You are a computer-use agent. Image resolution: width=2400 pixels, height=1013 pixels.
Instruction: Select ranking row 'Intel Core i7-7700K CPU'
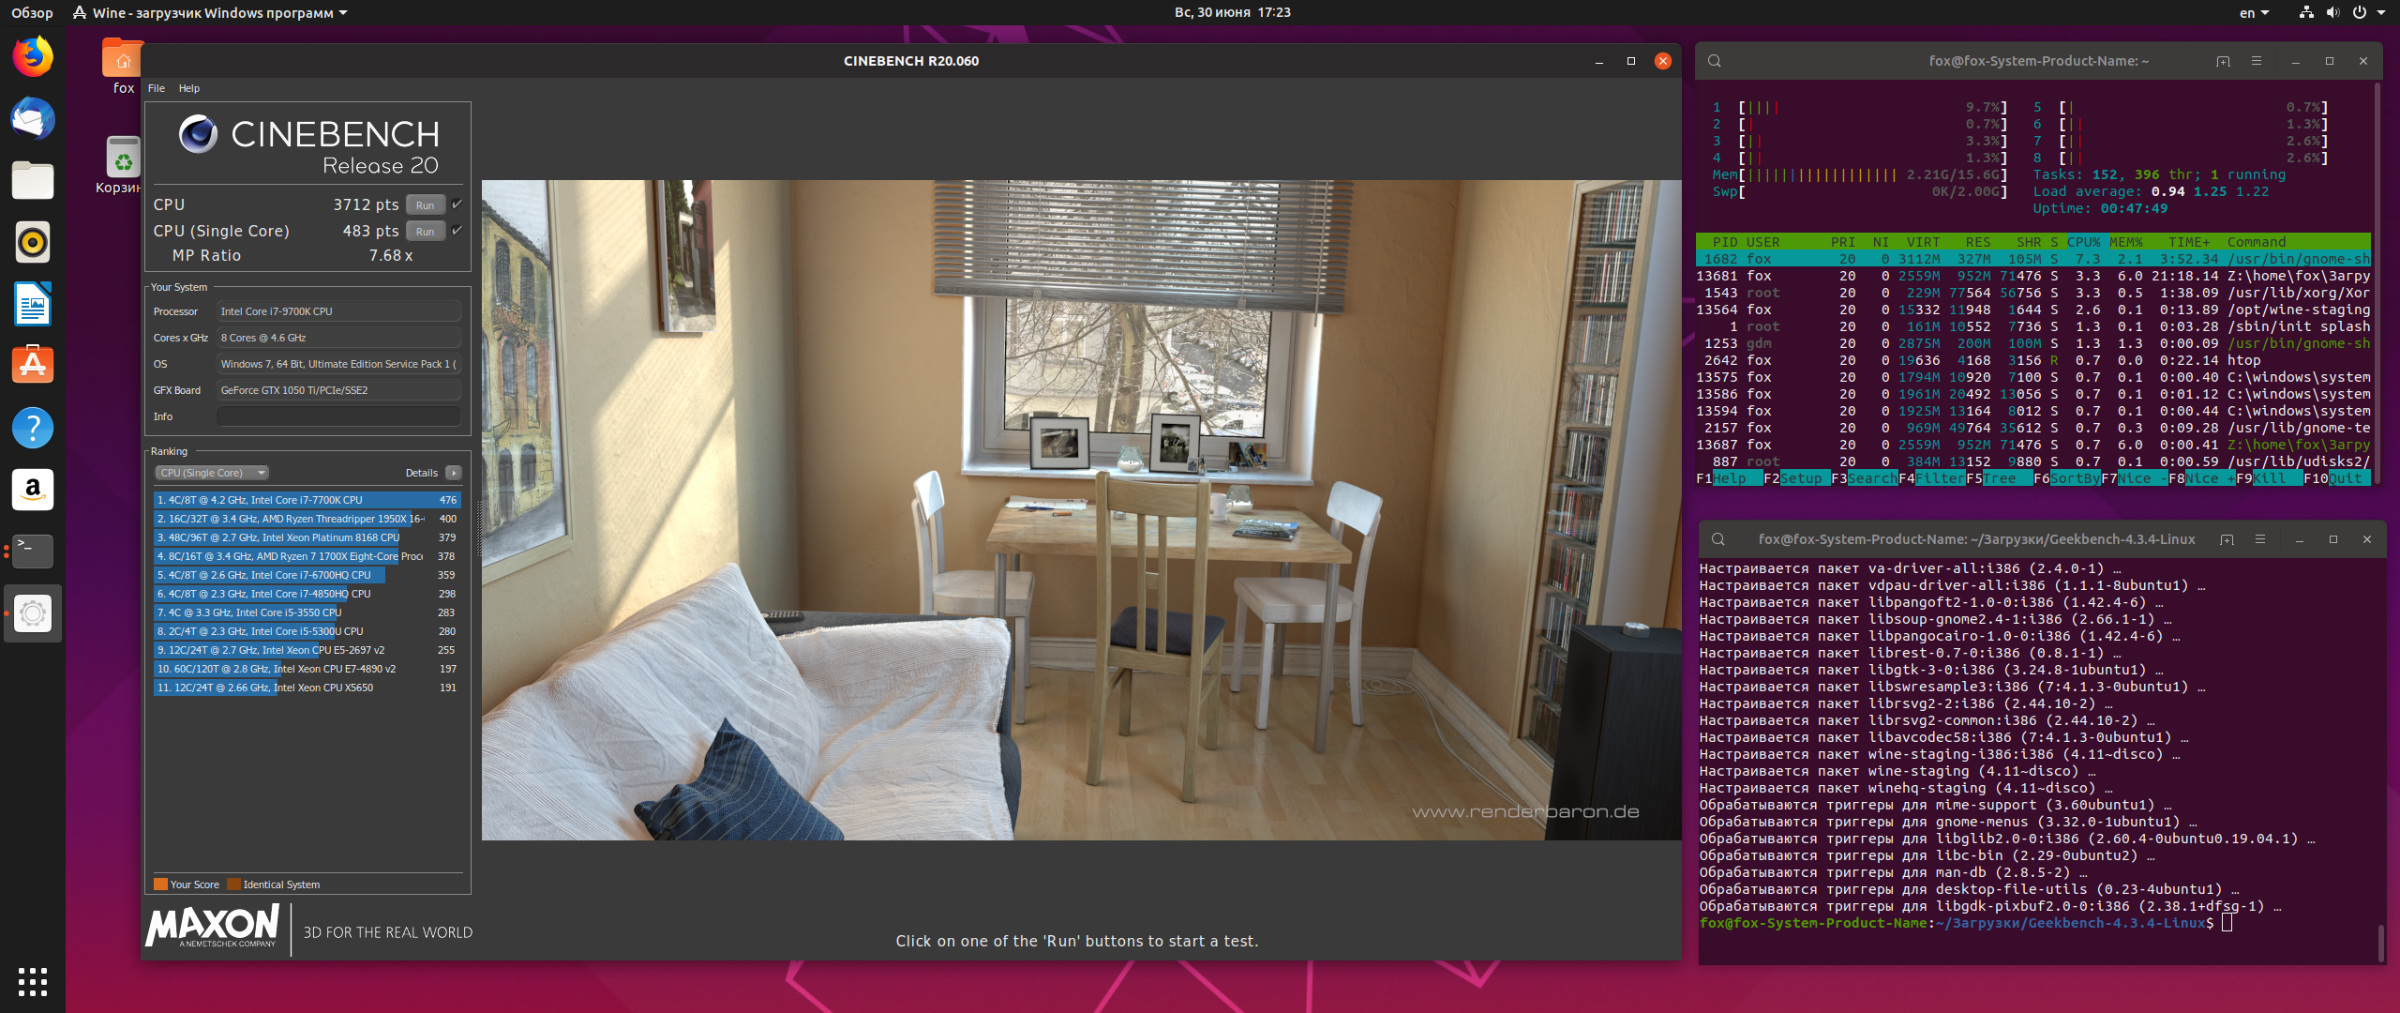(307, 500)
